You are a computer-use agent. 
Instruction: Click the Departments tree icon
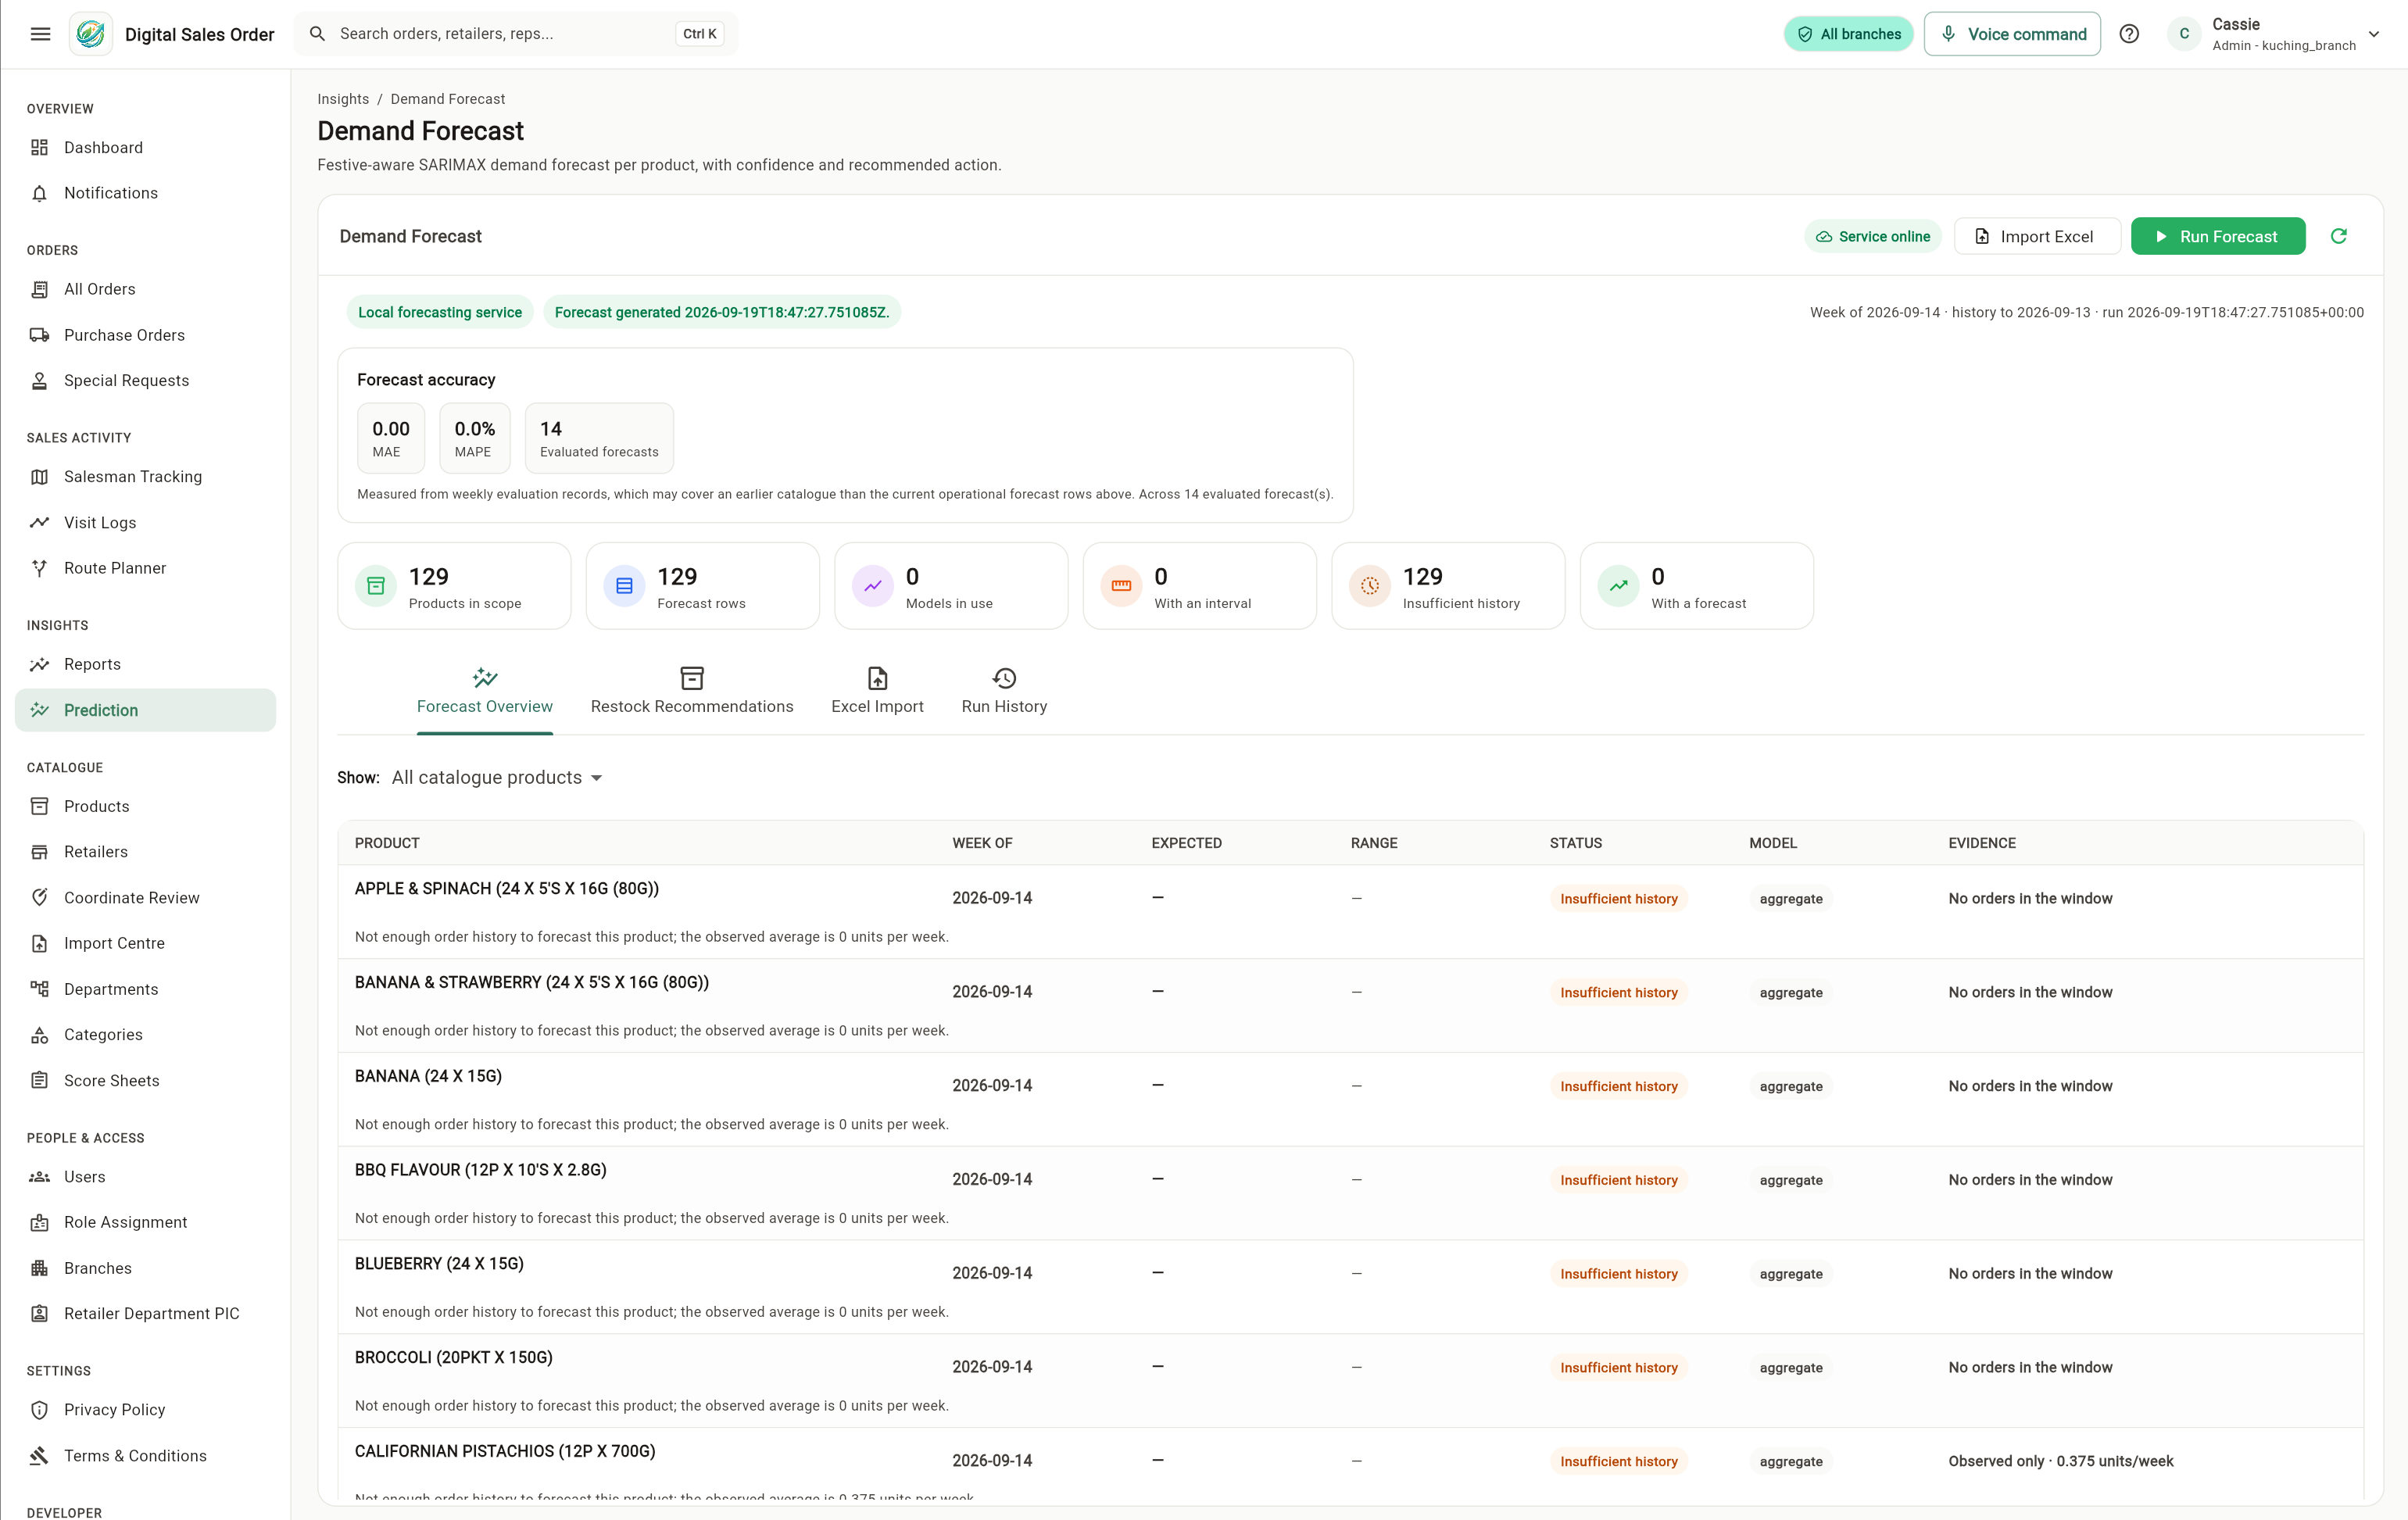click(39, 989)
